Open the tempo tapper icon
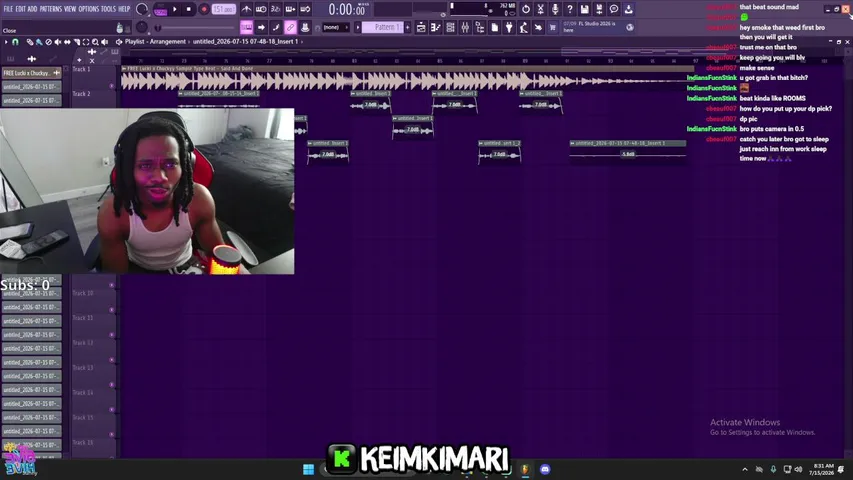 524,27
